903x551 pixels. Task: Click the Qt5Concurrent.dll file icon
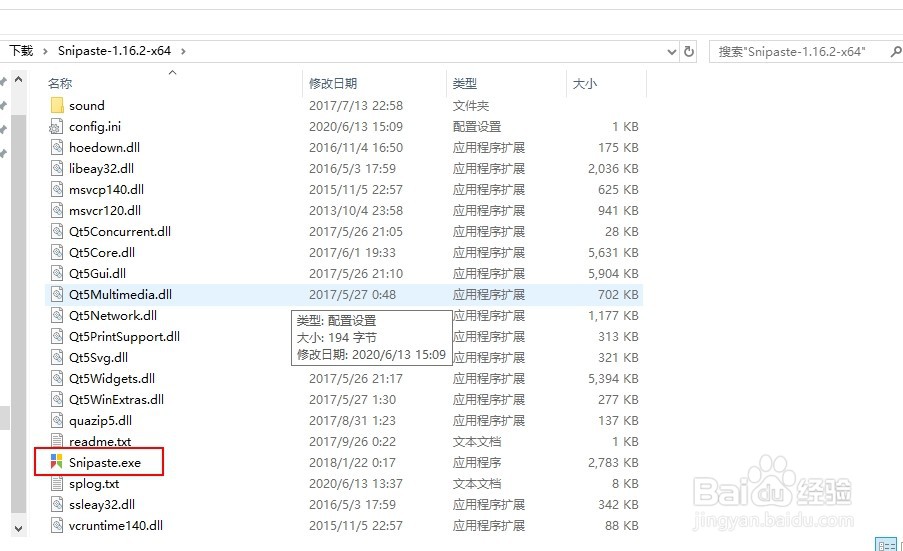(56, 231)
